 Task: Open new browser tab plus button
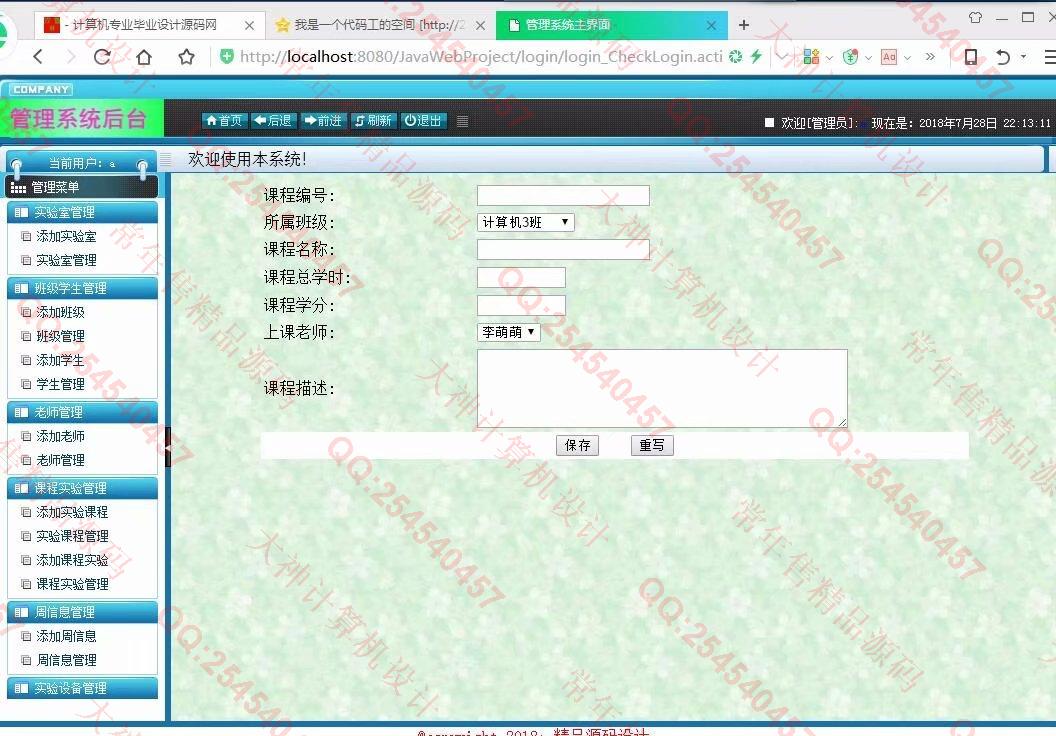tap(744, 25)
